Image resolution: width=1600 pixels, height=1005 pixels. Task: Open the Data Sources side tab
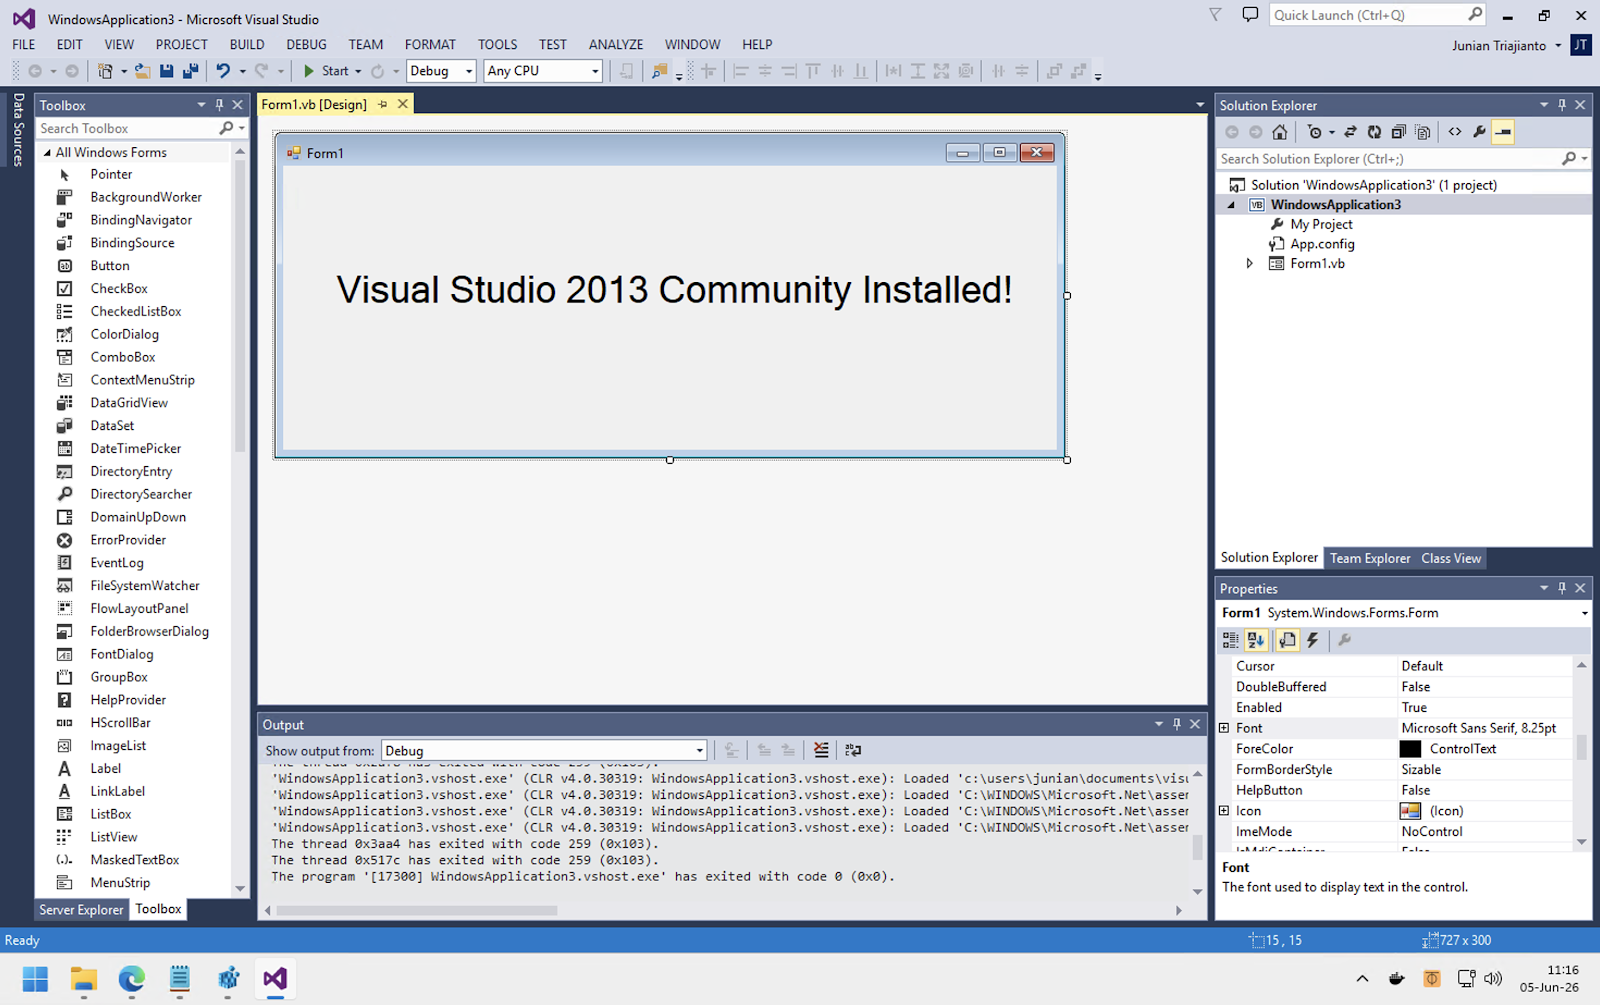pyautogui.click(x=18, y=130)
